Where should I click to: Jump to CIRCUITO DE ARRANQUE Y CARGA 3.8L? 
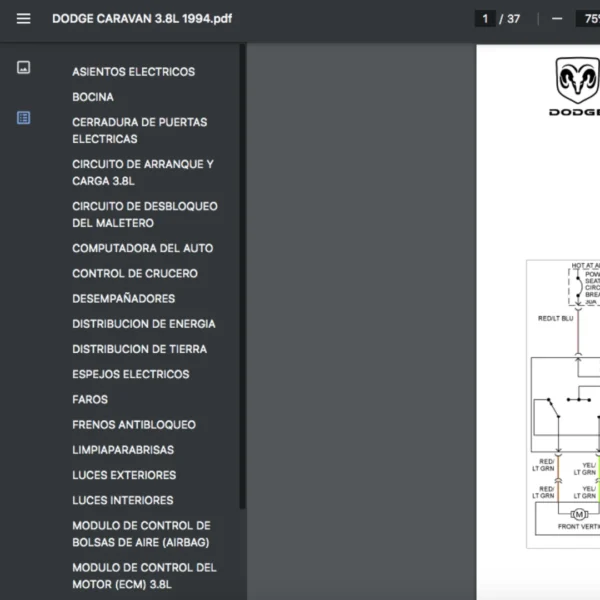[x=142, y=173]
